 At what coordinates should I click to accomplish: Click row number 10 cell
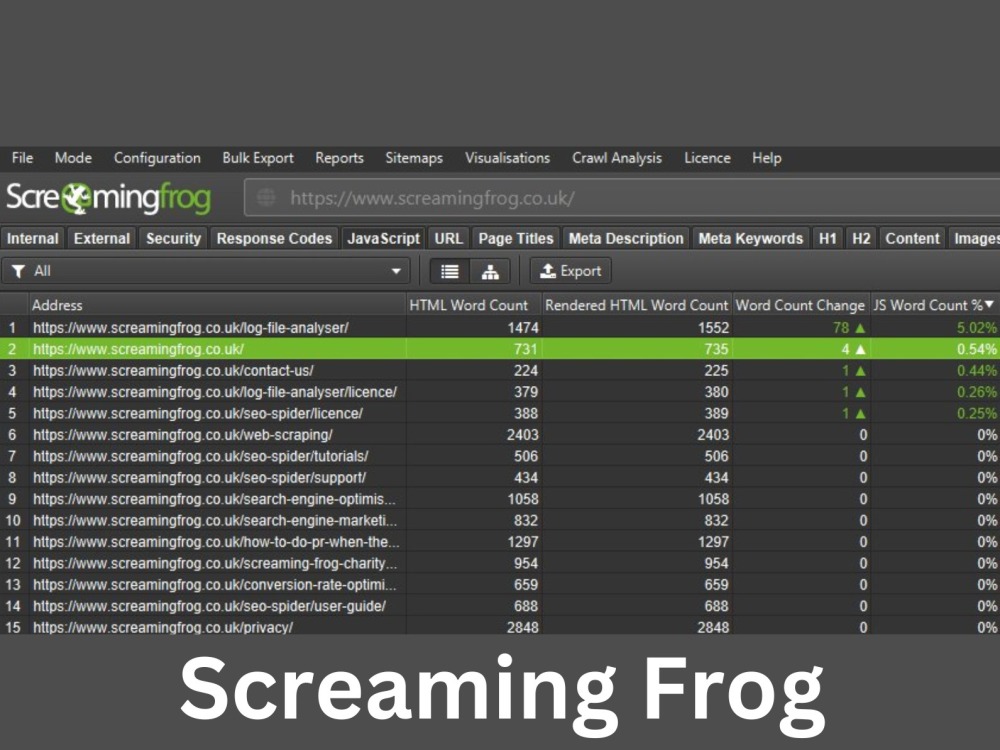(13, 520)
